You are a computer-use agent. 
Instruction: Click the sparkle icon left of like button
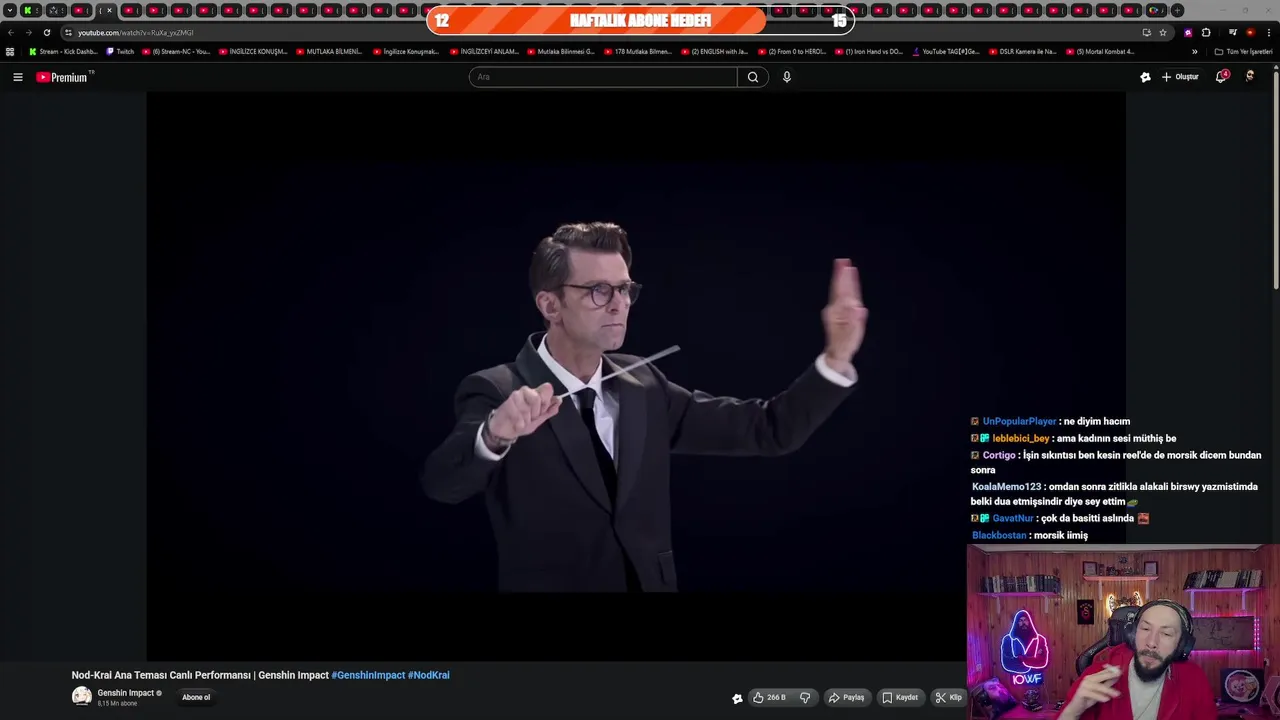pos(737,698)
